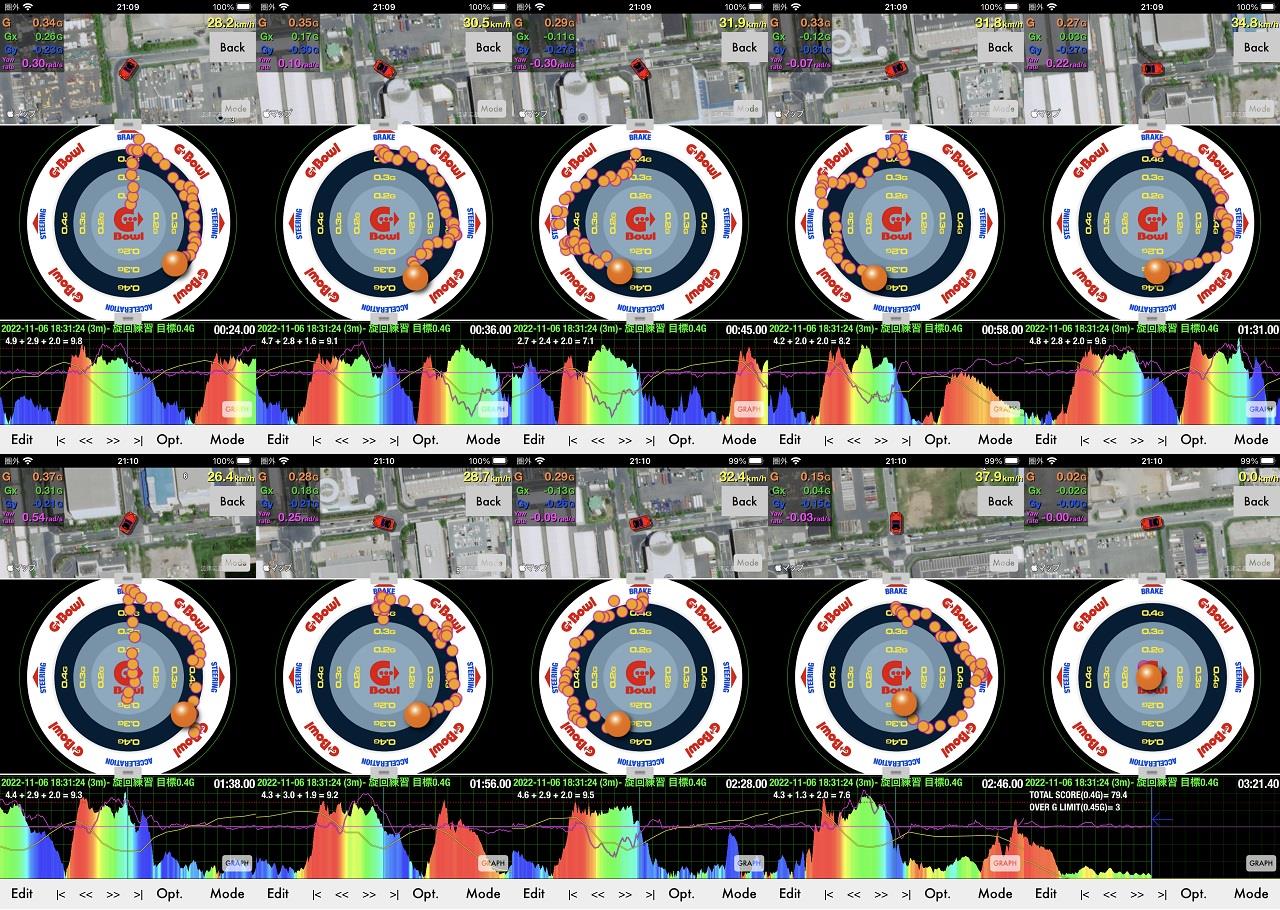Jump to end (>|) in the 00:24.00 panel
This screenshot has height=910, width=1280.
138,440
